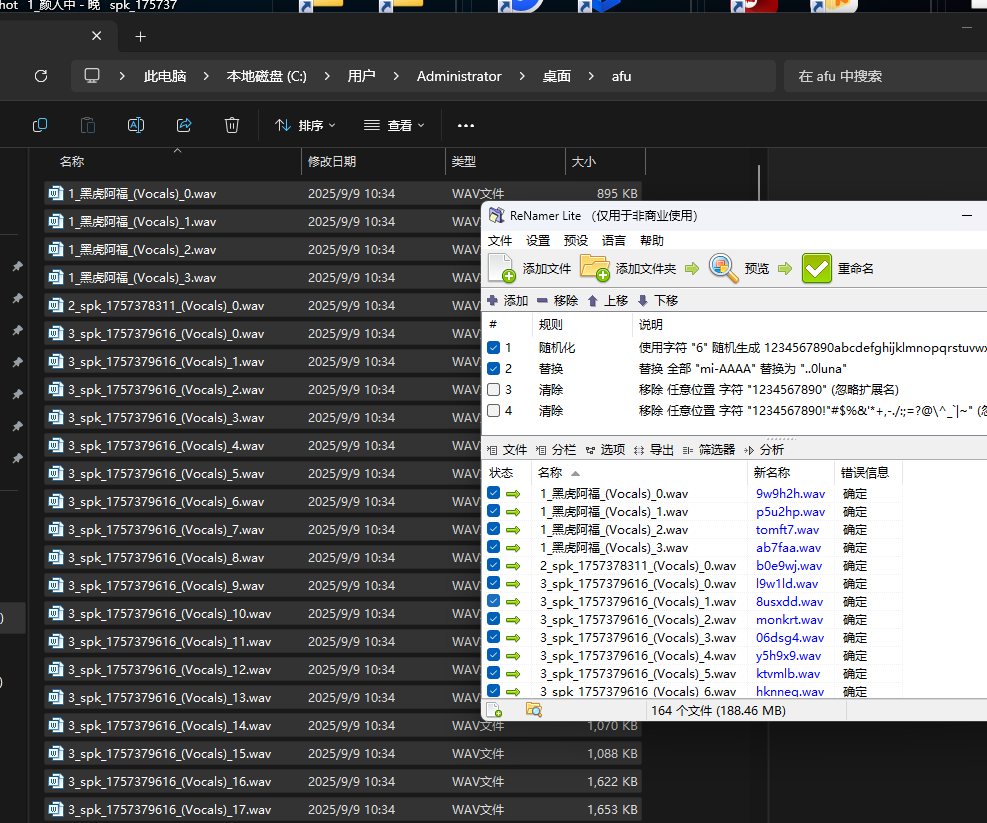Open the 设置 menu in ReNamer
This screenshot has width=987, height=823.
(x=538, y=241)
